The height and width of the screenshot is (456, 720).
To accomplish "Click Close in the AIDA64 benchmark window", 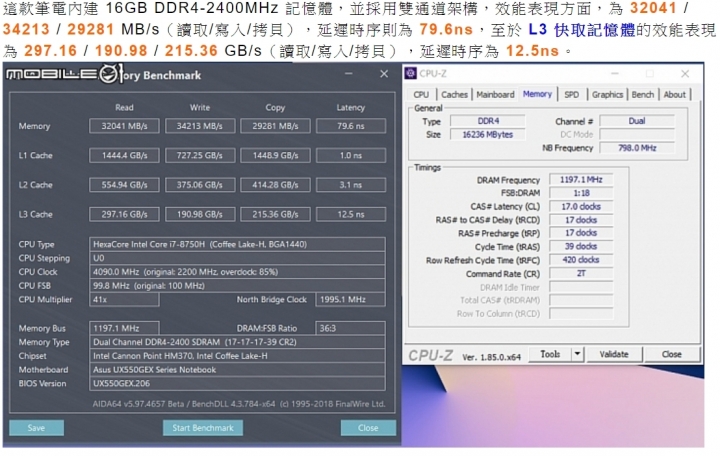I will pos(368,428).
